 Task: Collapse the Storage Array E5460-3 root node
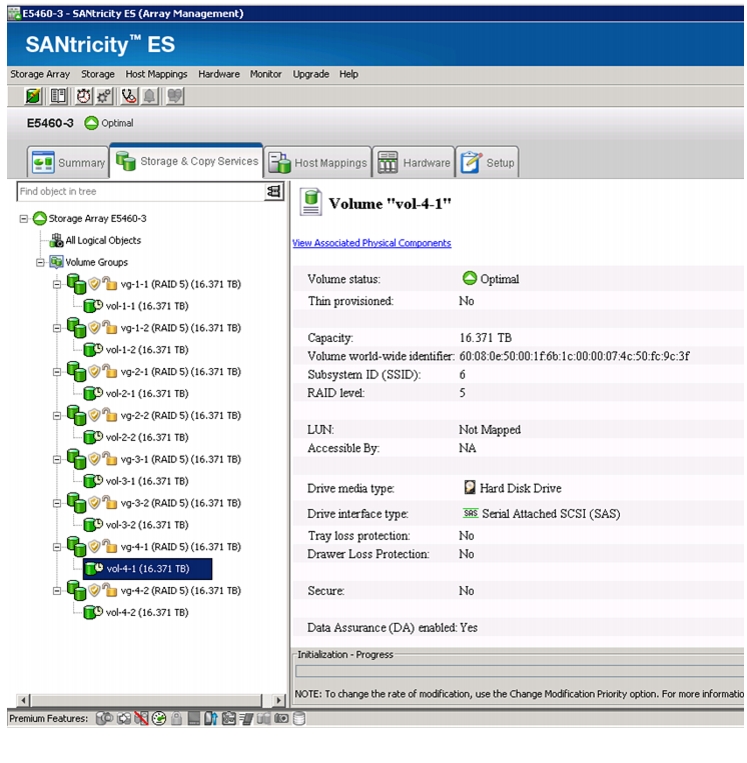23,218
